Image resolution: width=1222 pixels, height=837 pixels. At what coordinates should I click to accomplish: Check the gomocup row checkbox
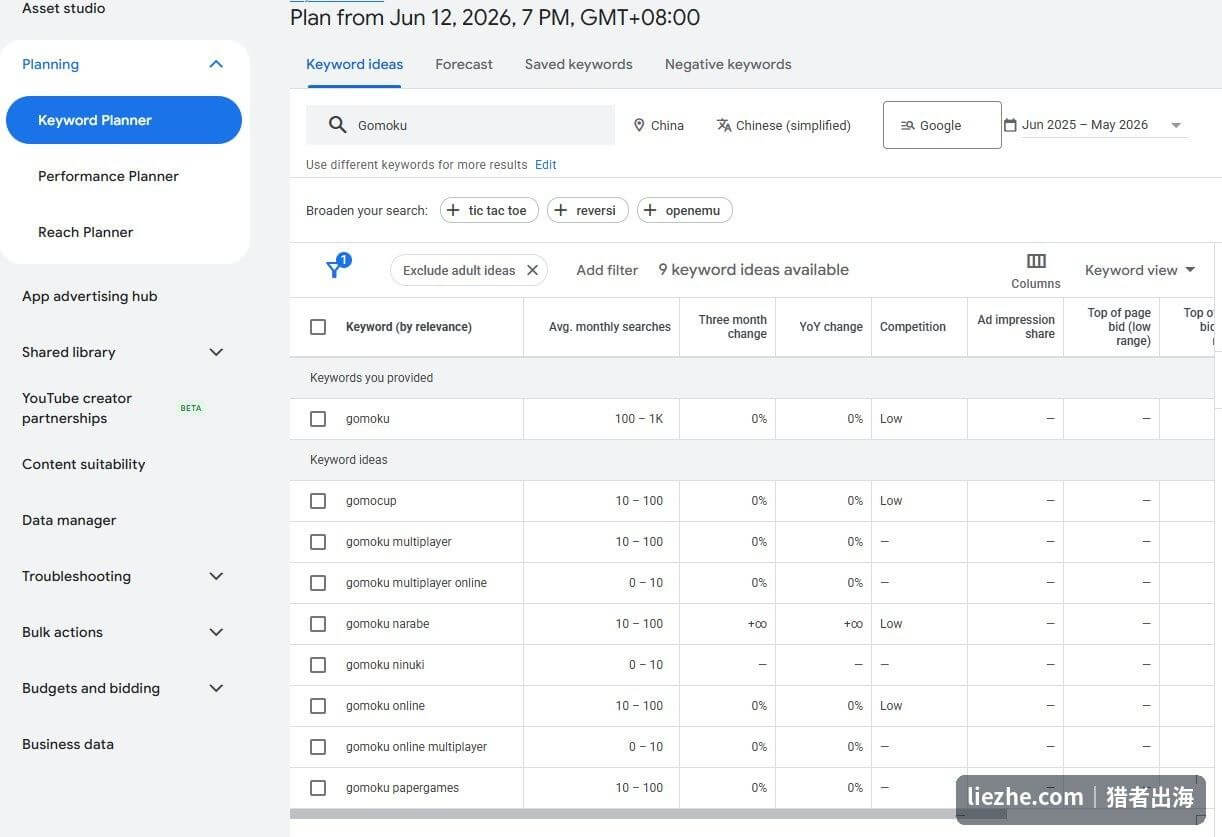point(318,501)
